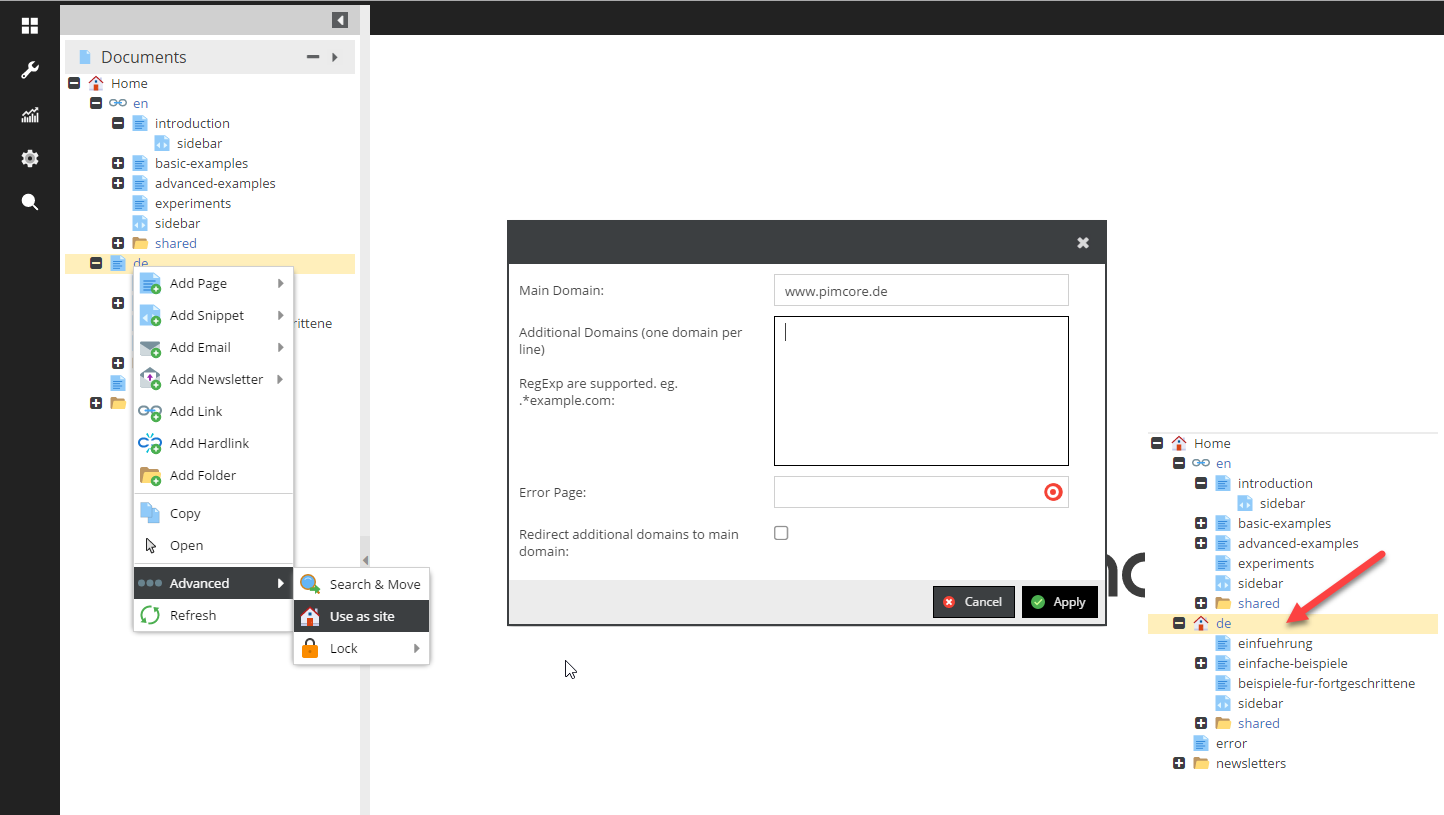
Task: Choose Add Hardlink from context menu
Action: coord(209,443)
